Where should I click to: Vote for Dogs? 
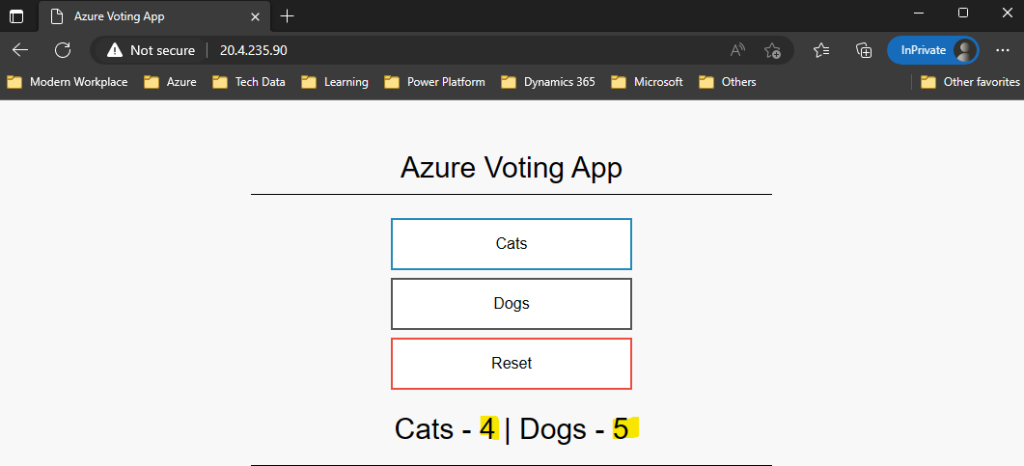click(511, 304)
